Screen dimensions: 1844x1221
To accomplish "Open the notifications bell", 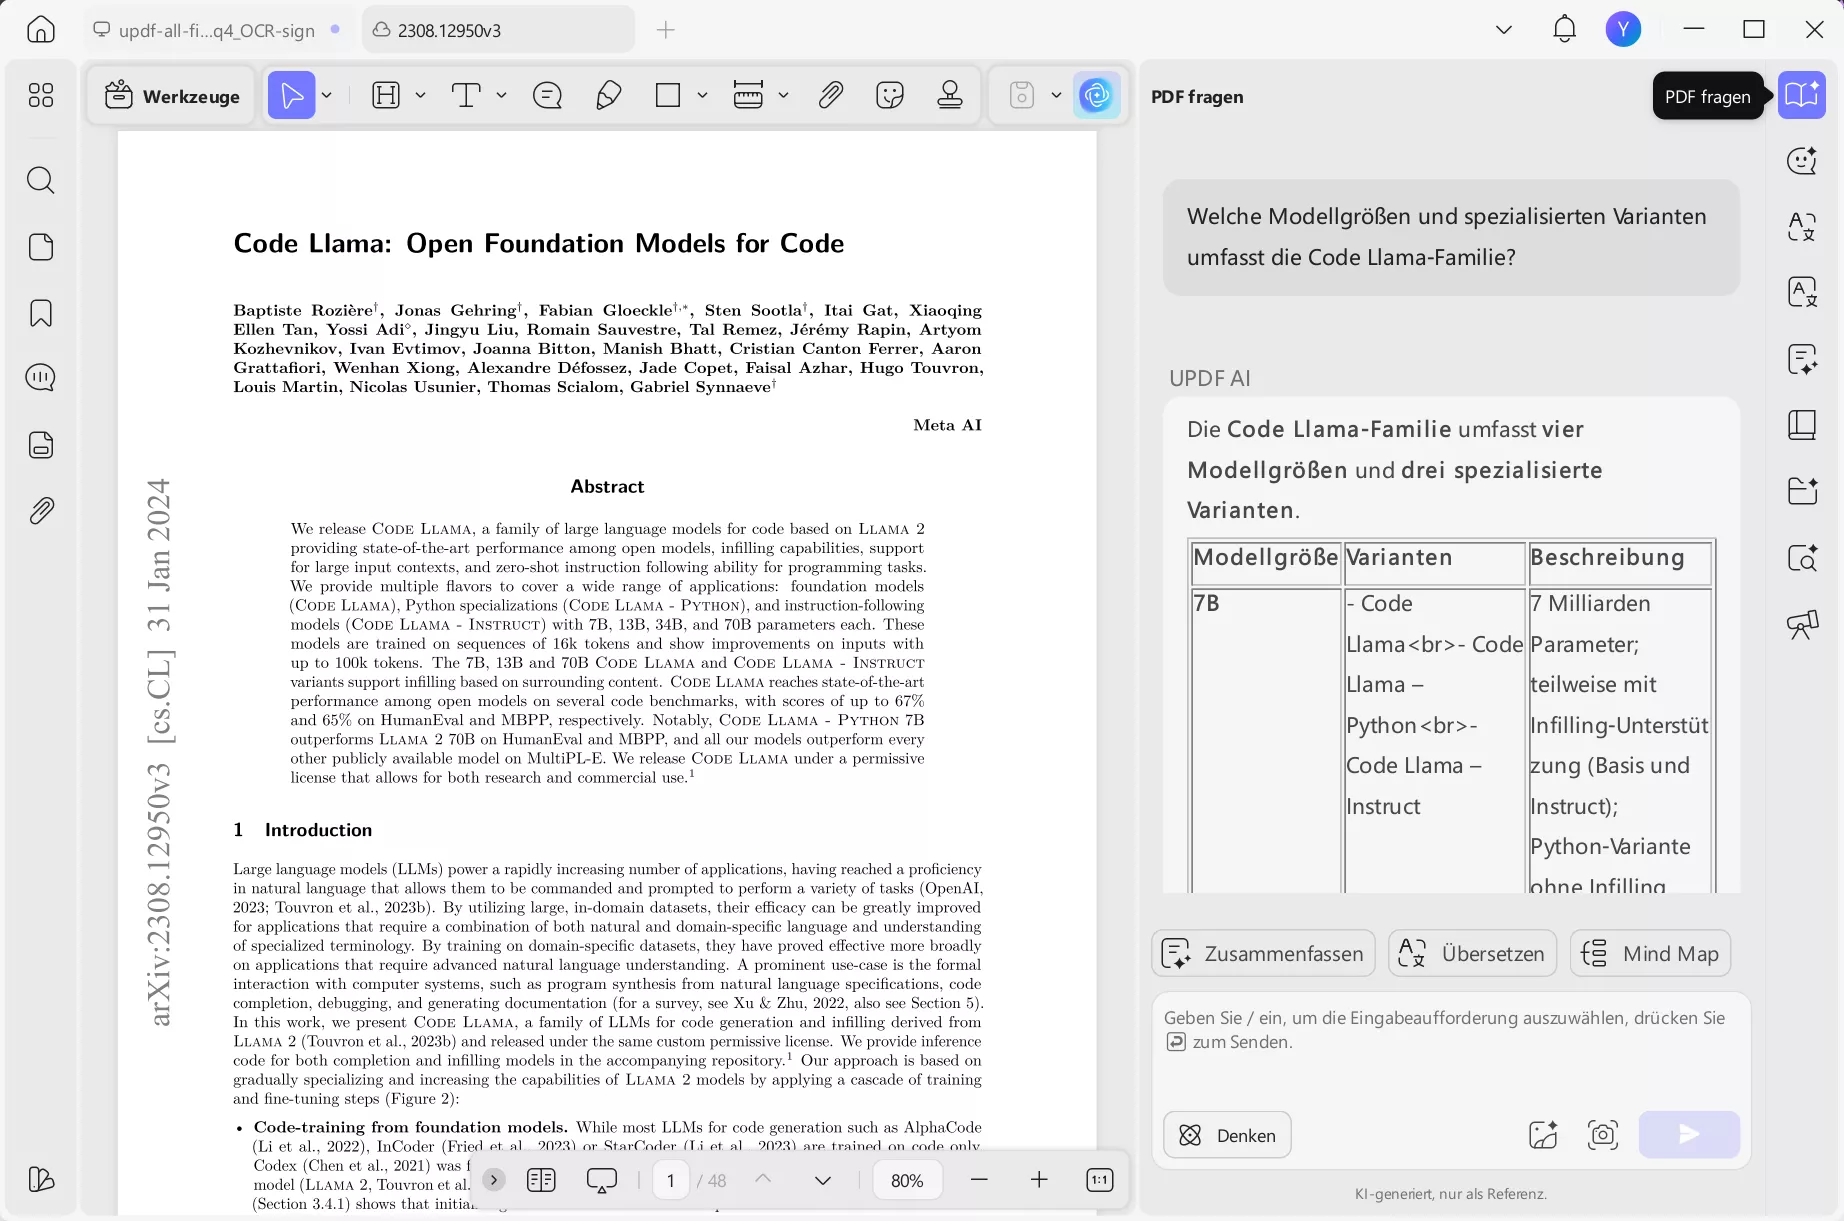I will [1565, 29].
